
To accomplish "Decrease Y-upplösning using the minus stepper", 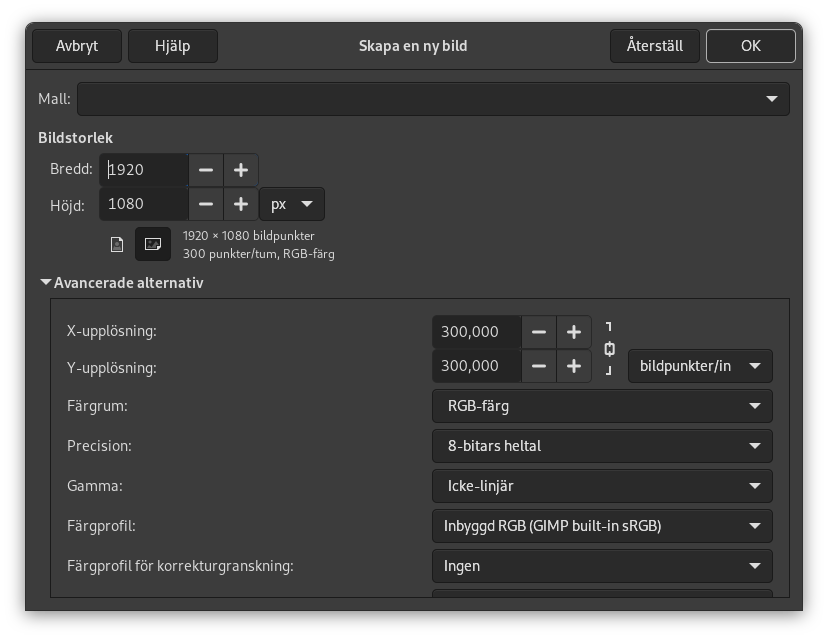I will 538,366.
